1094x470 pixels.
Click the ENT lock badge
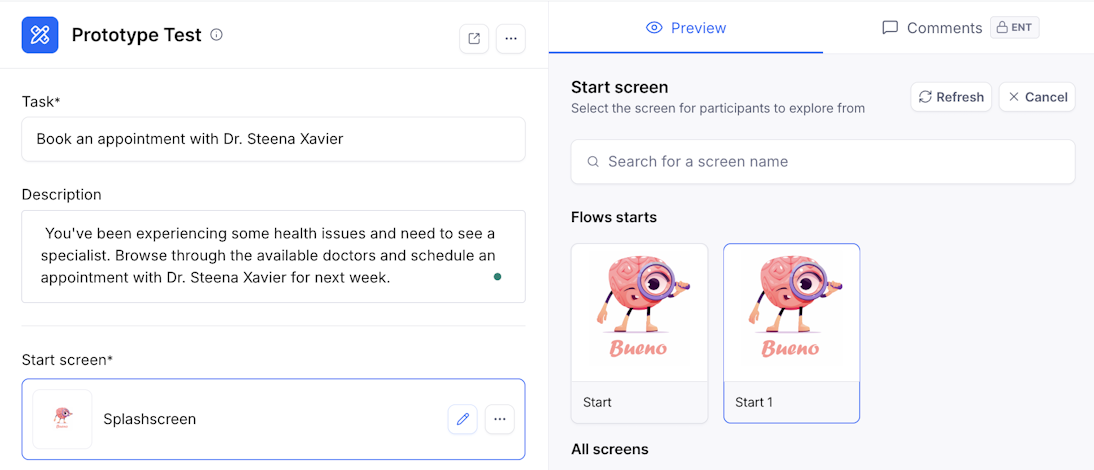(x=1014, y=28)
